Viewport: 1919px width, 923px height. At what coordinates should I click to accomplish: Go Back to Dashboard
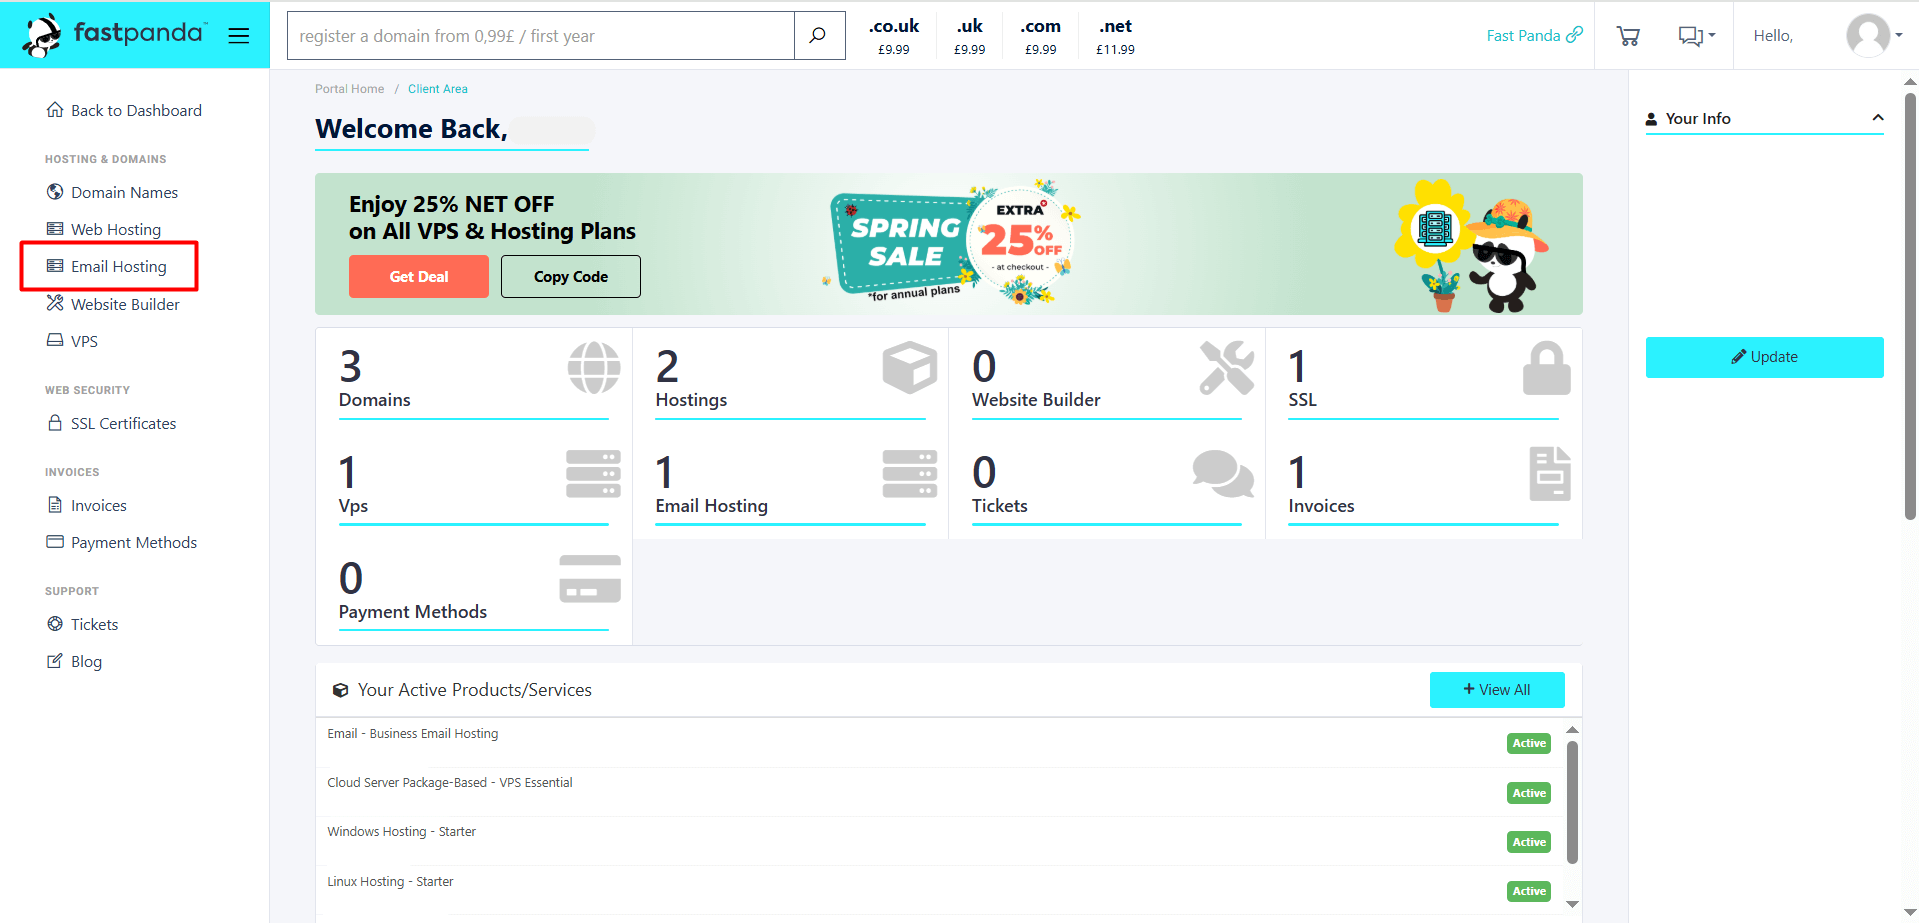click(124, 110)
